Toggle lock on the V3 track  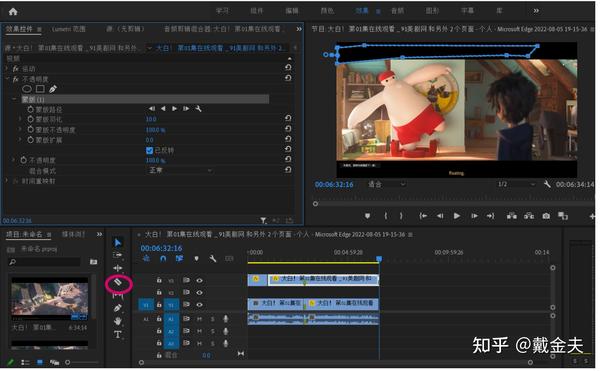coord(159,280)
